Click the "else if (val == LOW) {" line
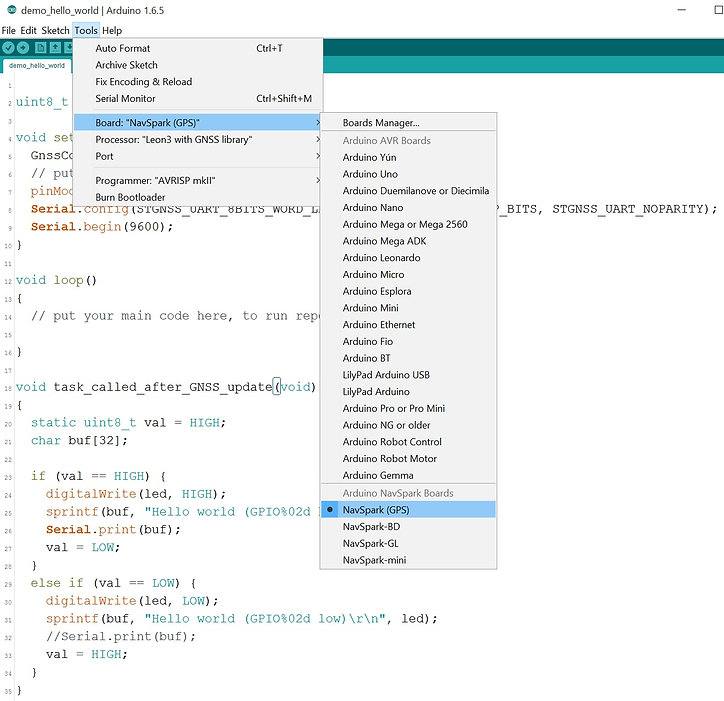724x701 pixels. coord(113,583)
